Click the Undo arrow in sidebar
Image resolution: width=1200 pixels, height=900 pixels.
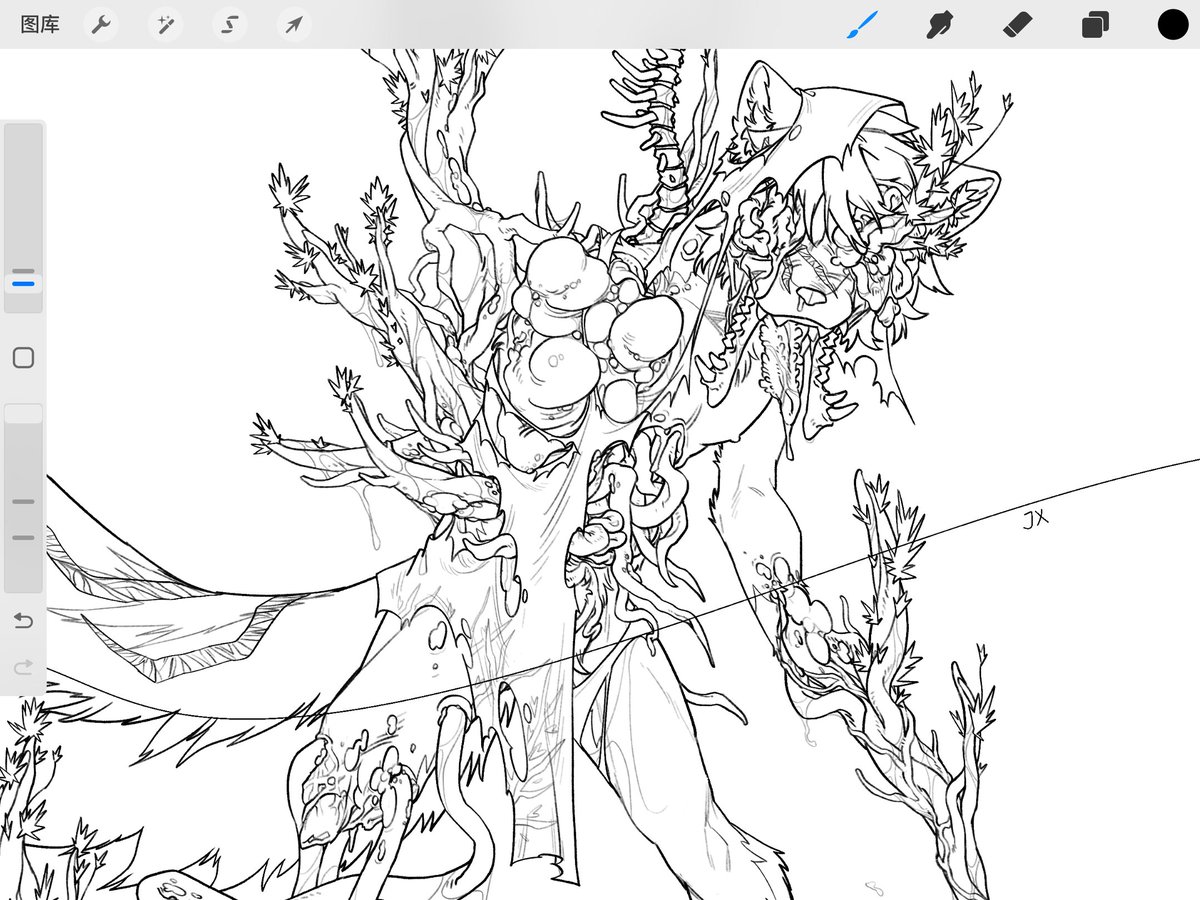(x=23, y=621)
